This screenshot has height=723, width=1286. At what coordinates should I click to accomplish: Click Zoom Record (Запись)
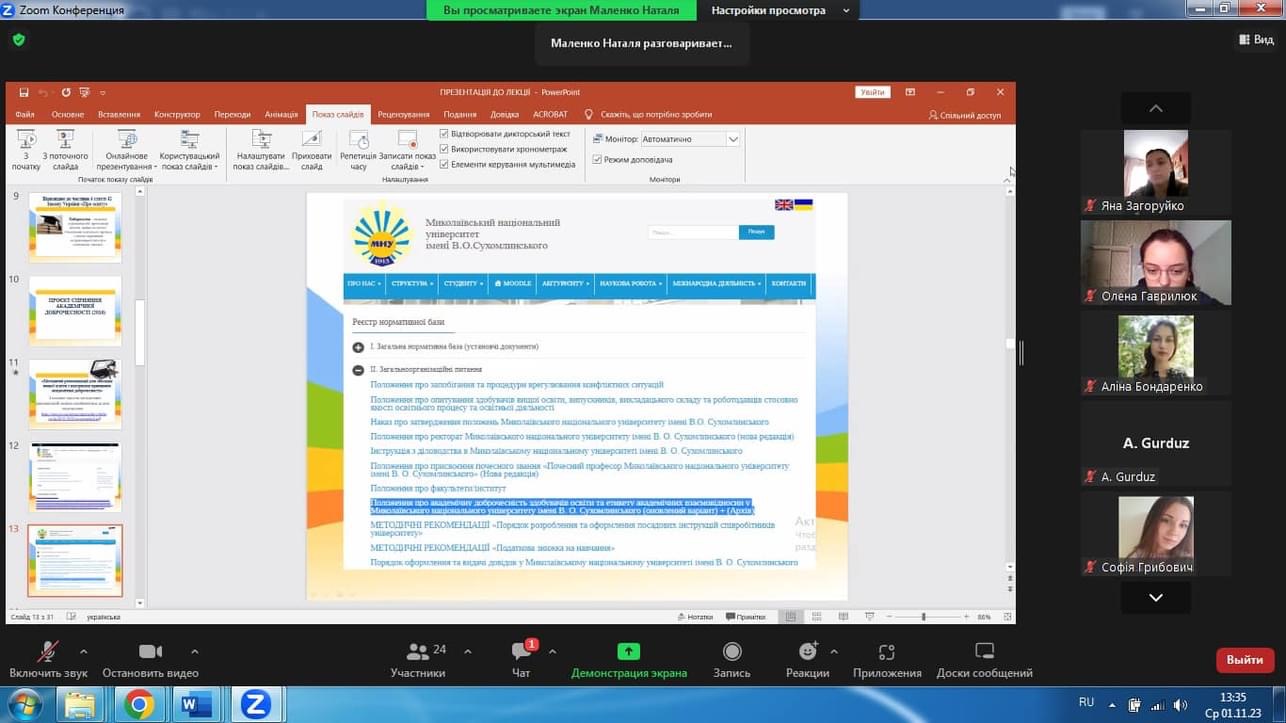(732, 660)
